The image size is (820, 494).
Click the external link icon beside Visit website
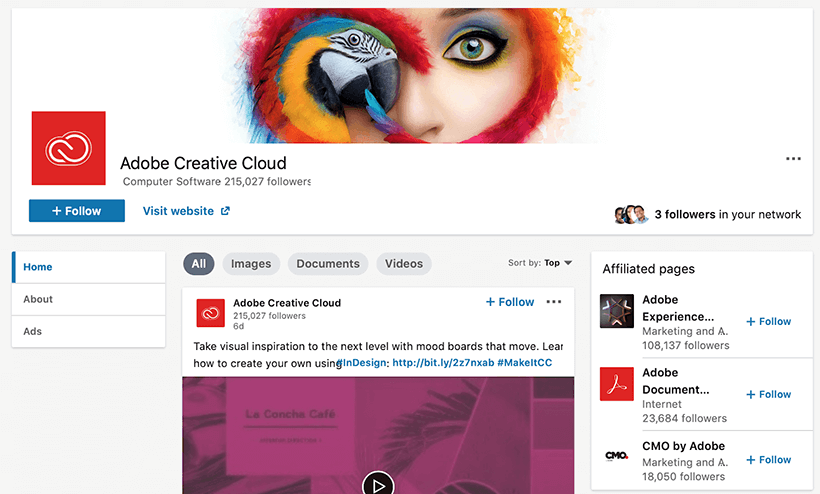tap(225, 211)
